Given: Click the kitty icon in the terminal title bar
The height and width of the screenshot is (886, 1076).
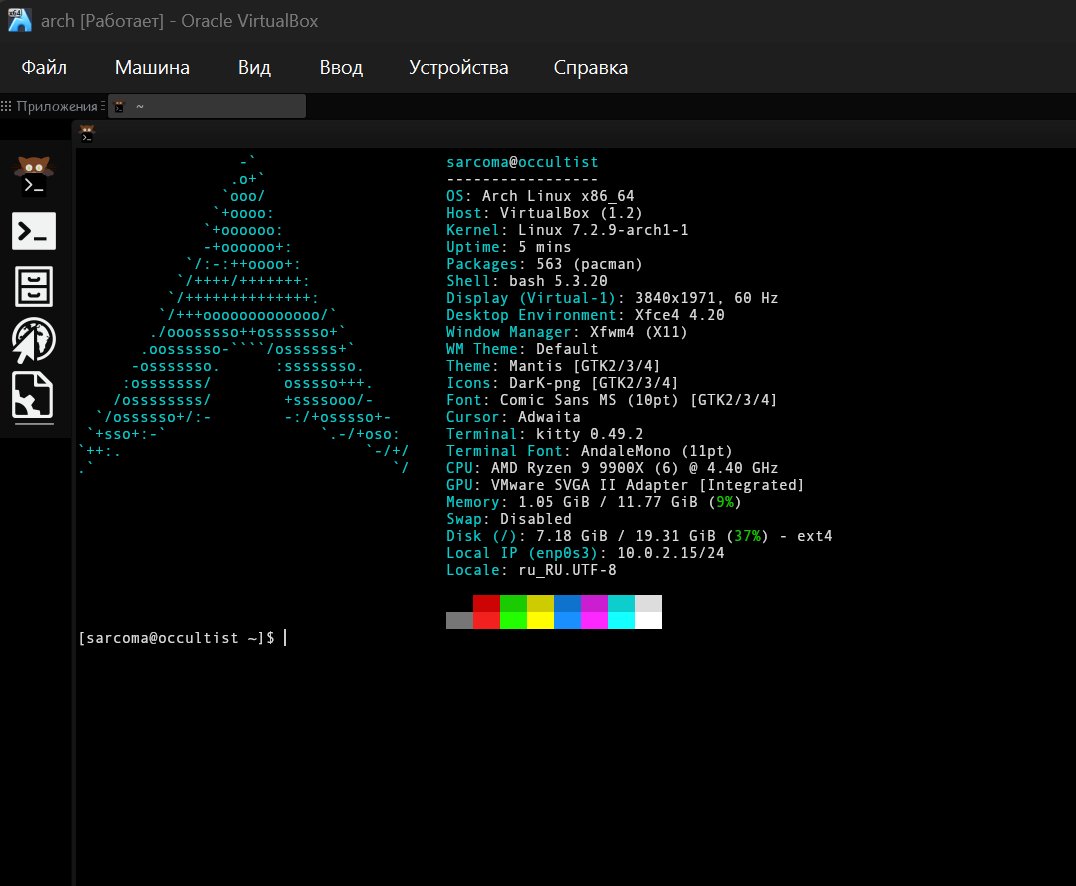Looking at the screenshot, I should point(87,133).
